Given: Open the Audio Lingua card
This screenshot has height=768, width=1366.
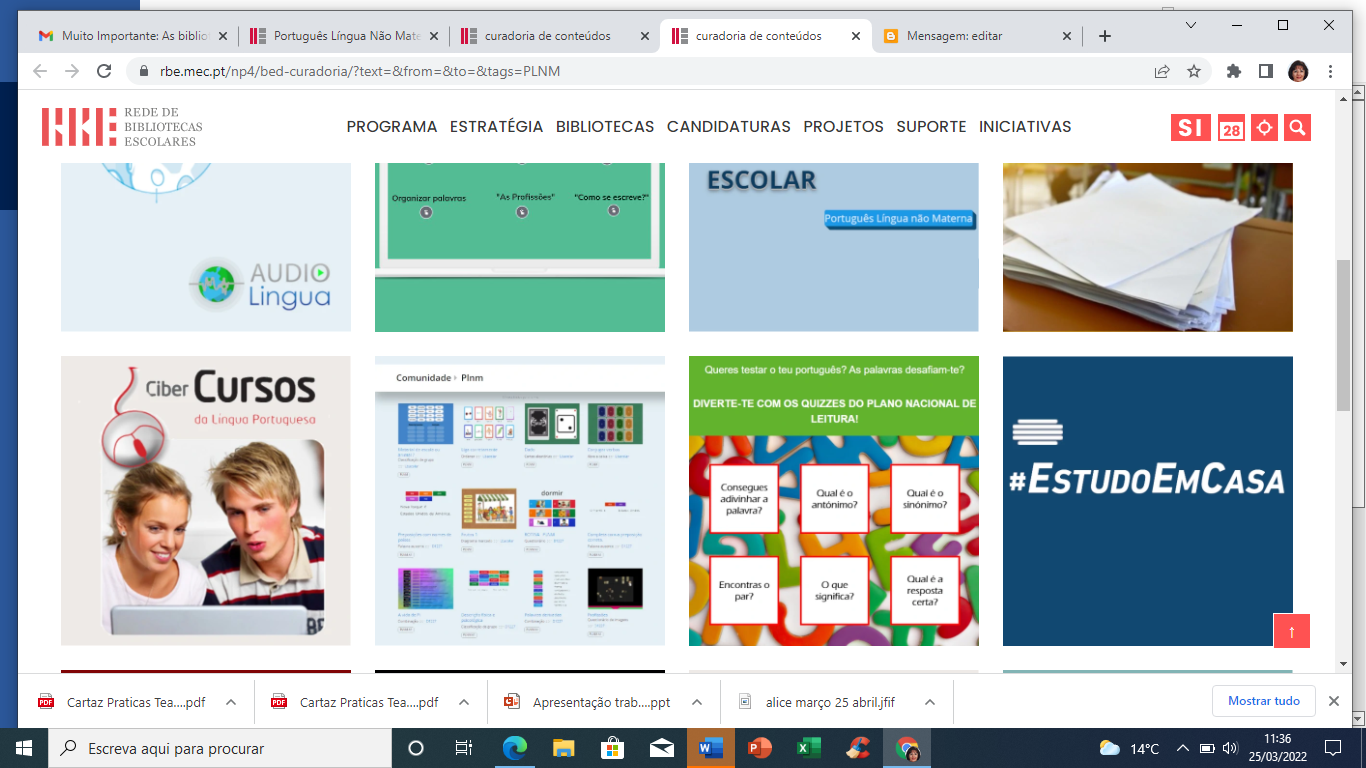Looking at the screenshot, I should coord(206,247).
